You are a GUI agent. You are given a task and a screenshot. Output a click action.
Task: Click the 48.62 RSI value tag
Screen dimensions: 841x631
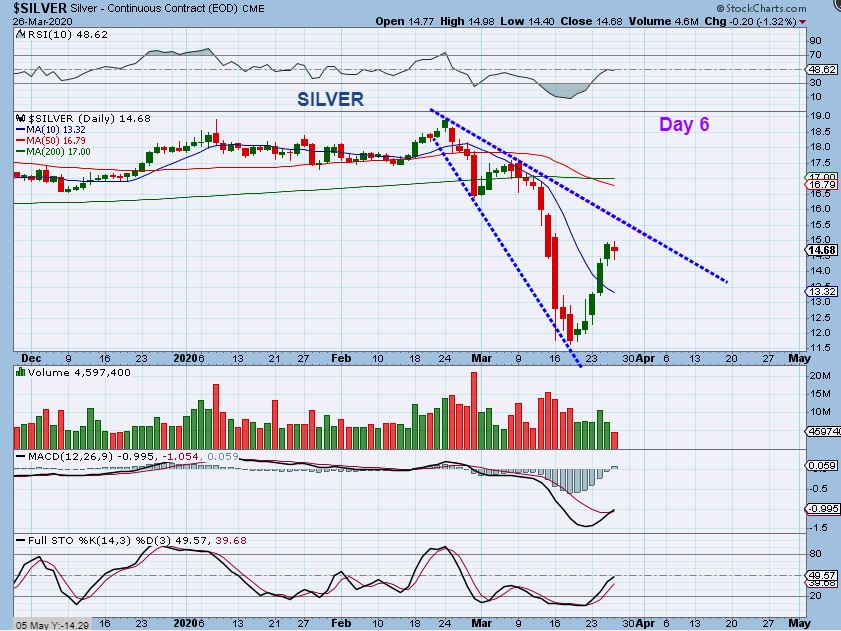pos(821,70)
